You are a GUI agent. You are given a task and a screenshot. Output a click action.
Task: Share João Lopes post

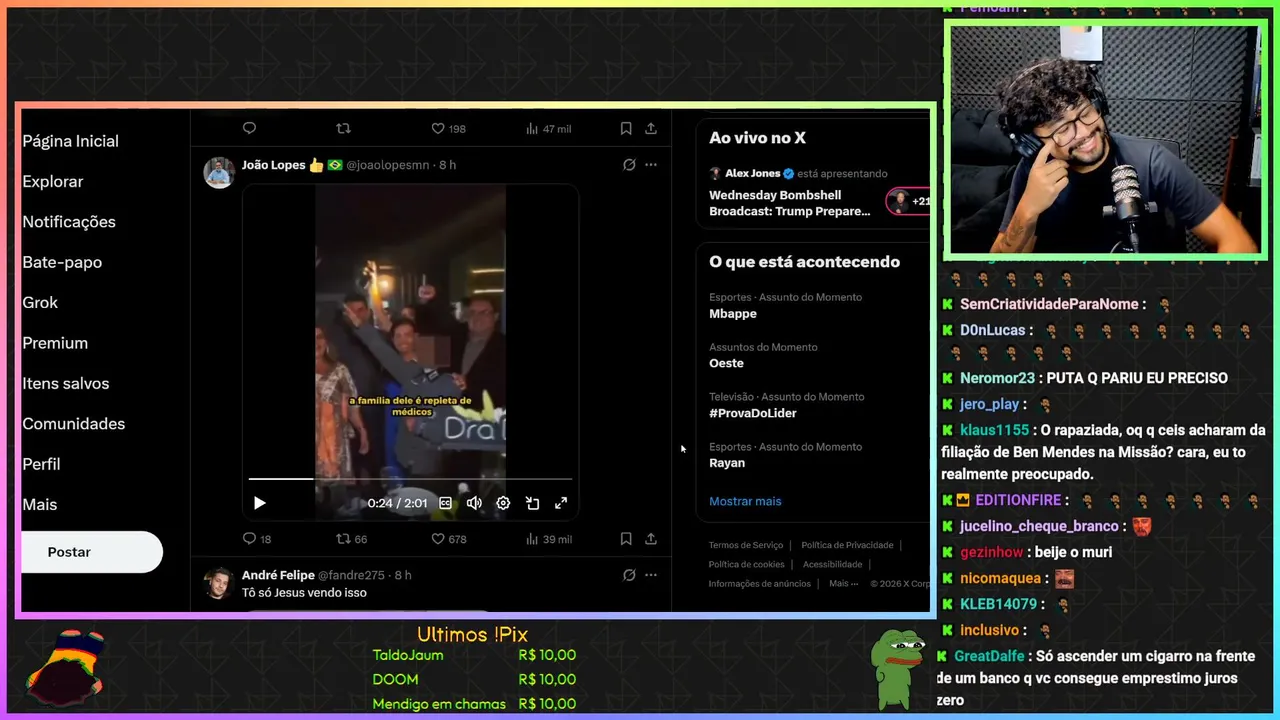point(651,539)
